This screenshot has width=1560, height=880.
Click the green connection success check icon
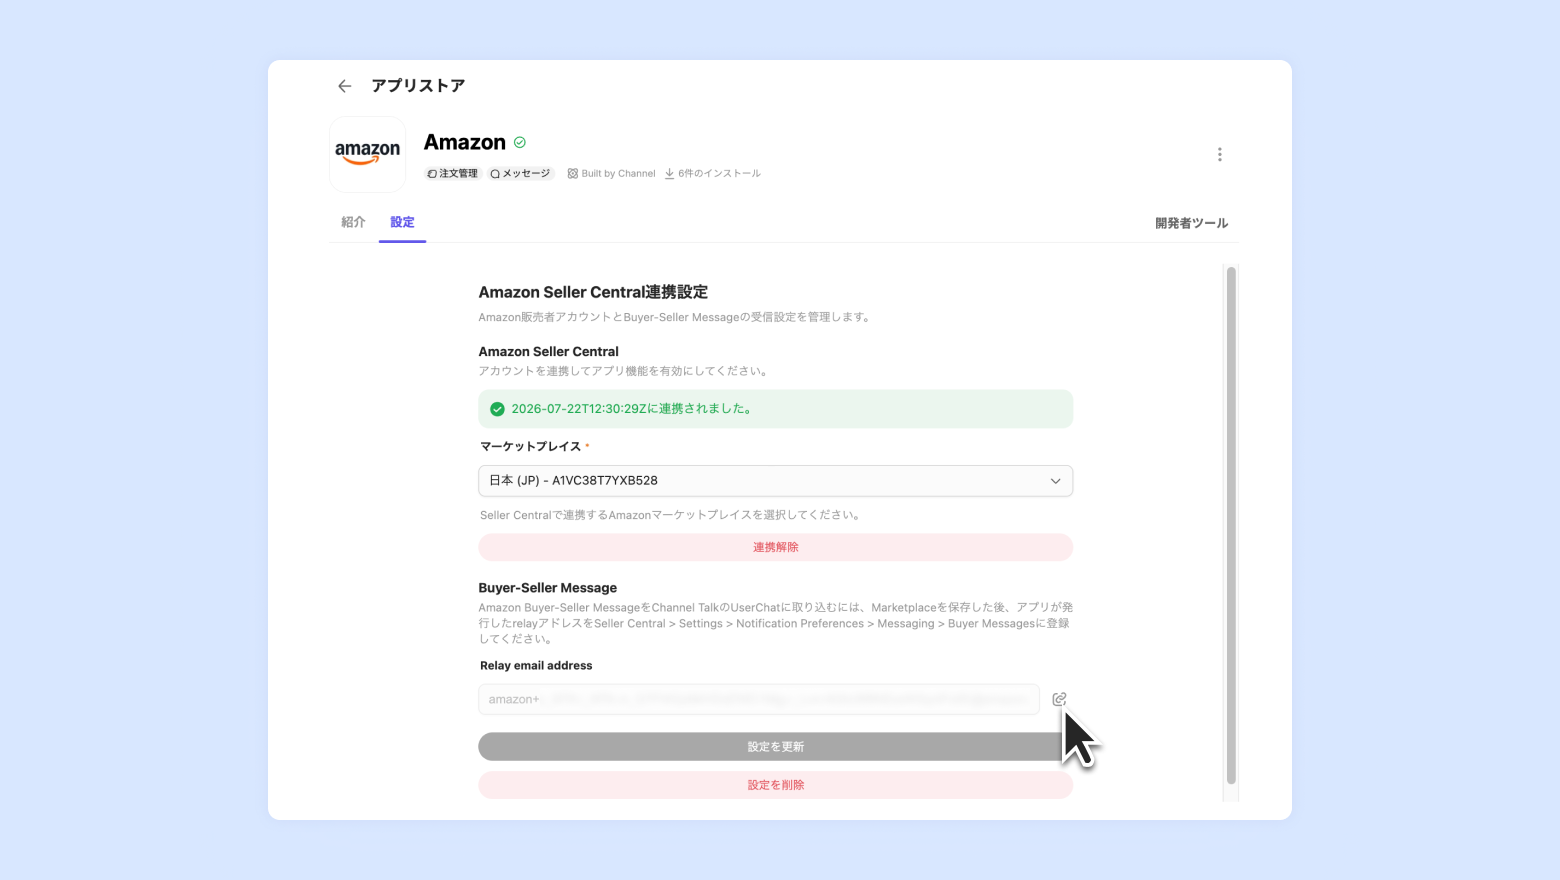(497, 409)
